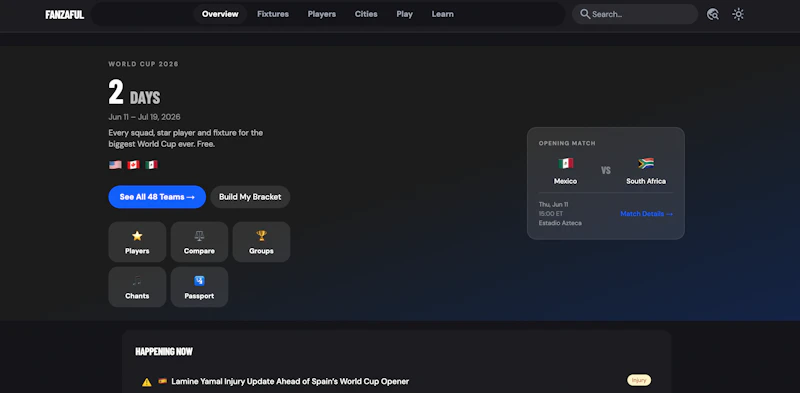Switch to the Cities tab
The width and height of the screenshot is (800, 393).
tap(366, 14)
